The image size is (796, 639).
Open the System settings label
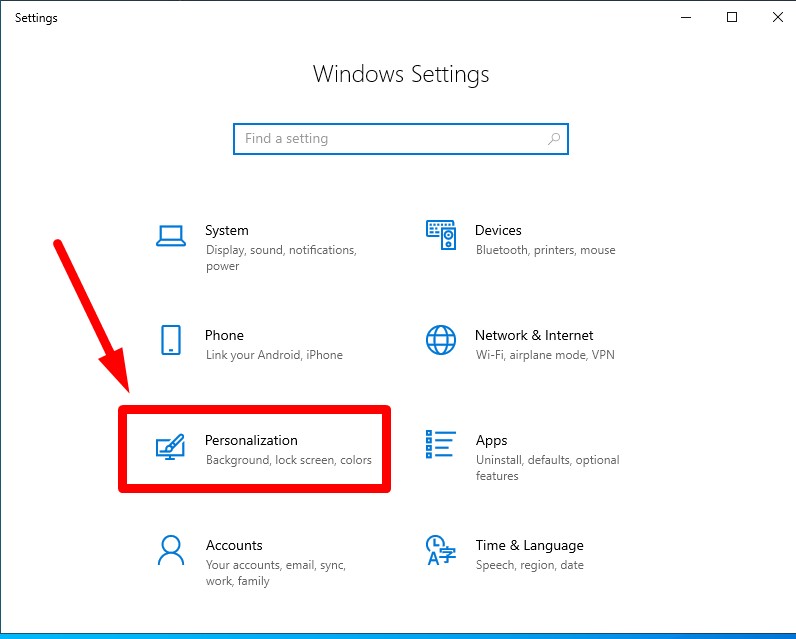(x=227, y=230)
